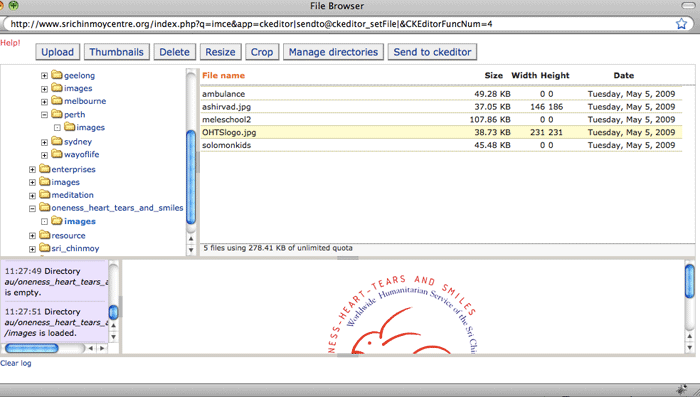This screenshot has height=397, width=700.
Task: Sort by File name column
Action: pyautogui.click(x=223, y=75)
